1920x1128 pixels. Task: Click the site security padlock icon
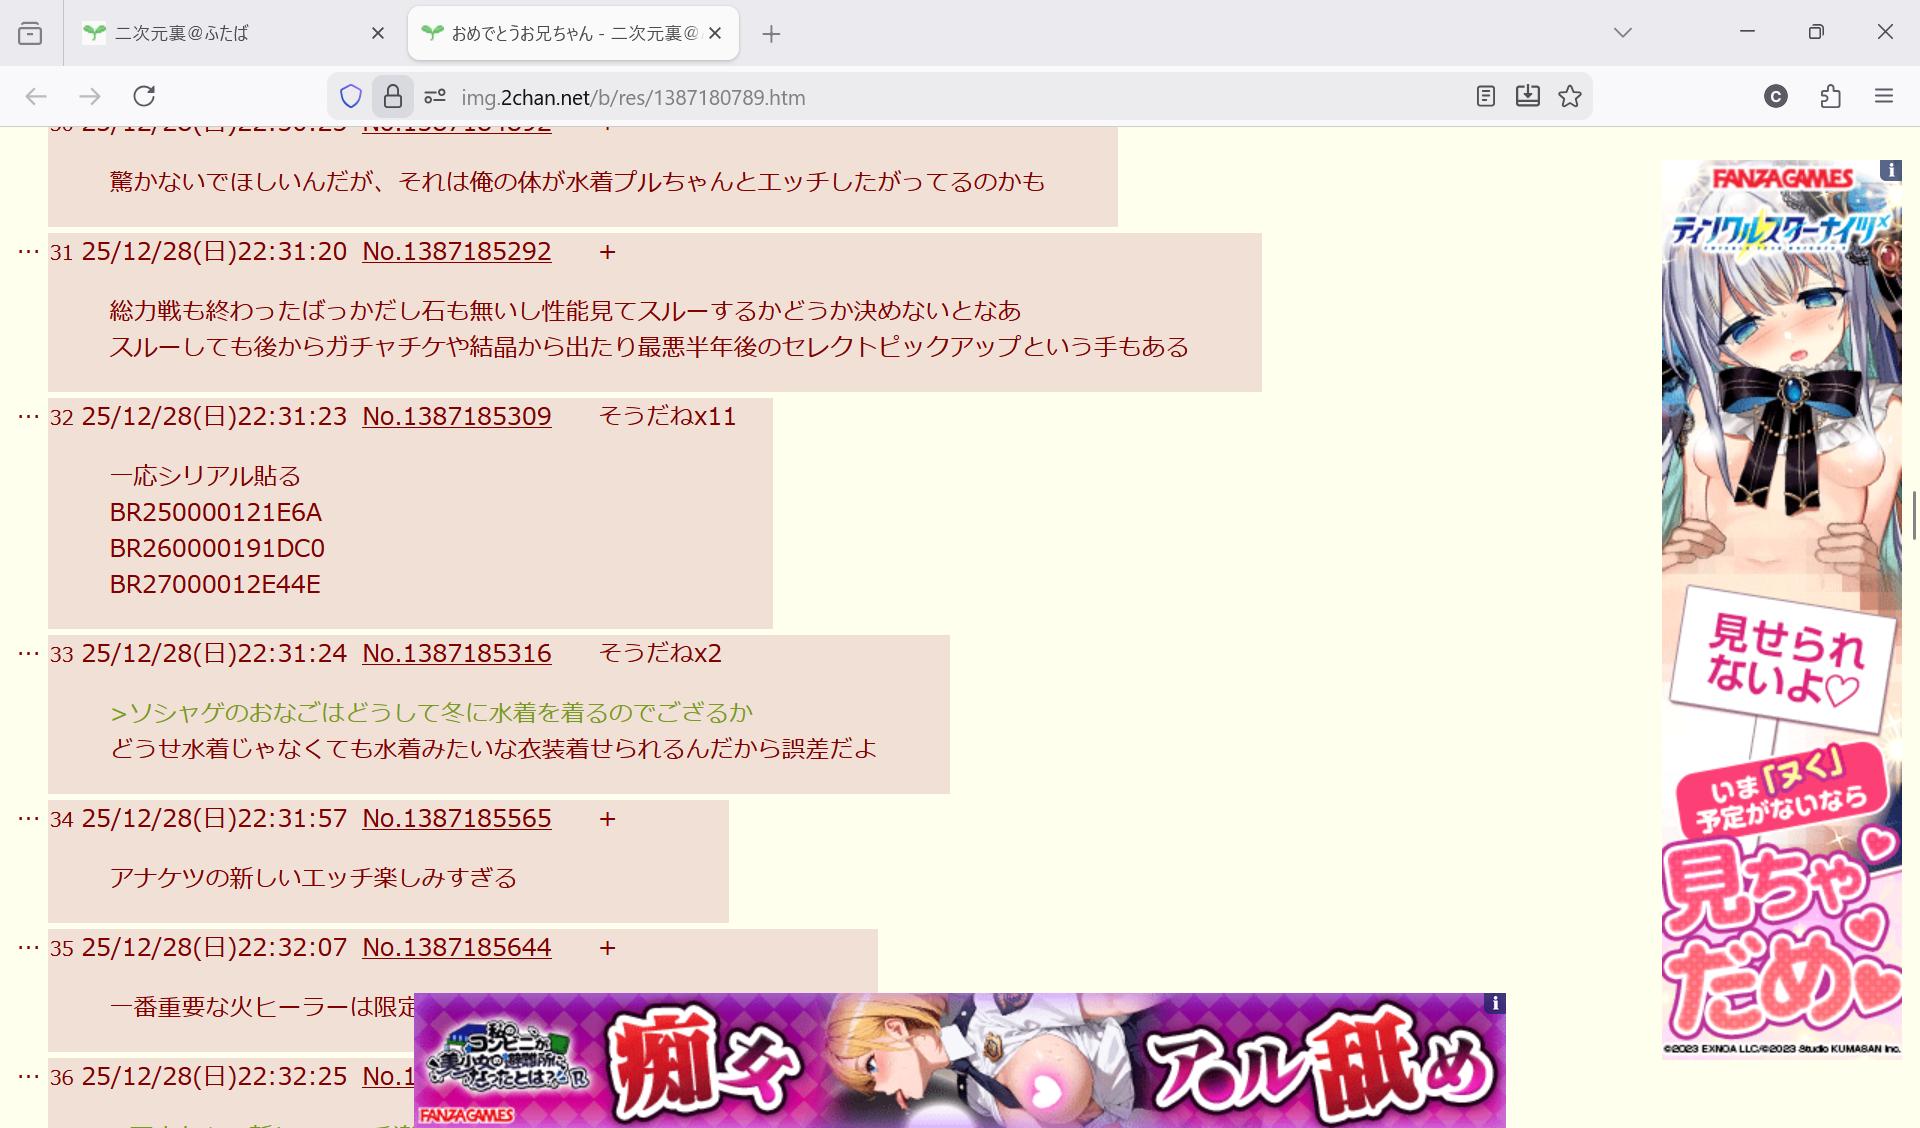pos(393,96)
